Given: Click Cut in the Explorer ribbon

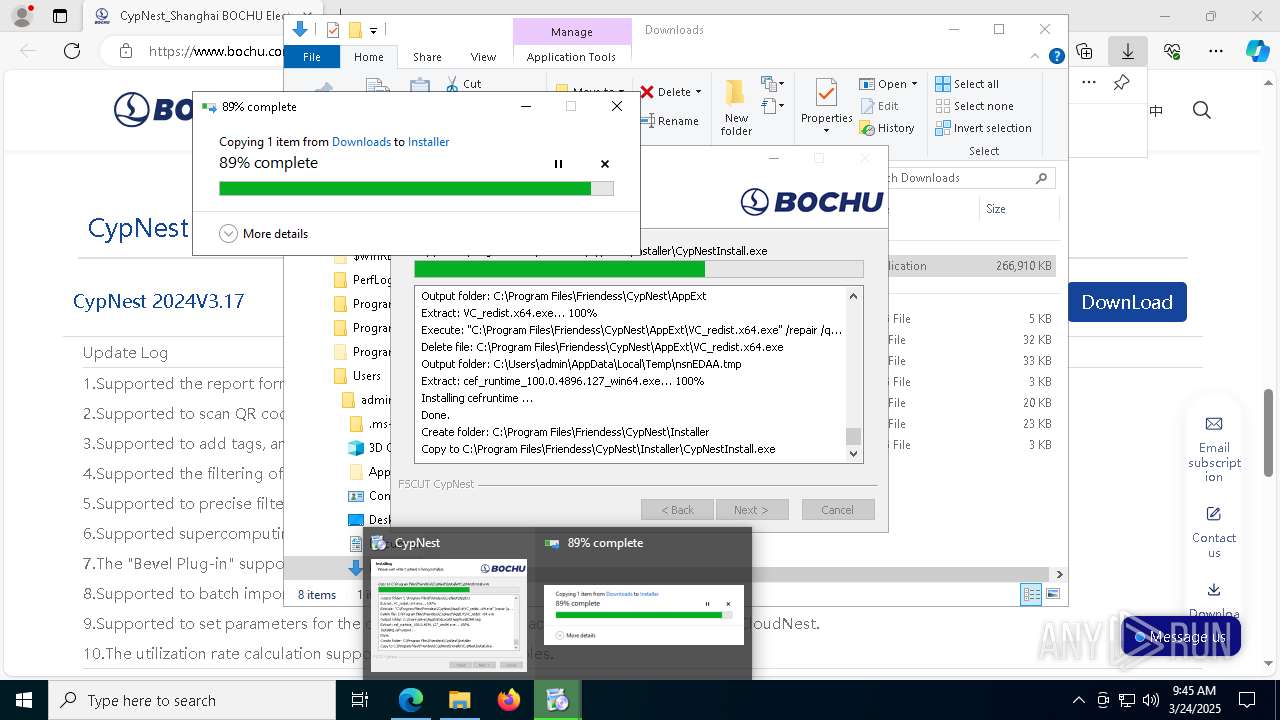Looking at the screenshot, I should [464, 84].
